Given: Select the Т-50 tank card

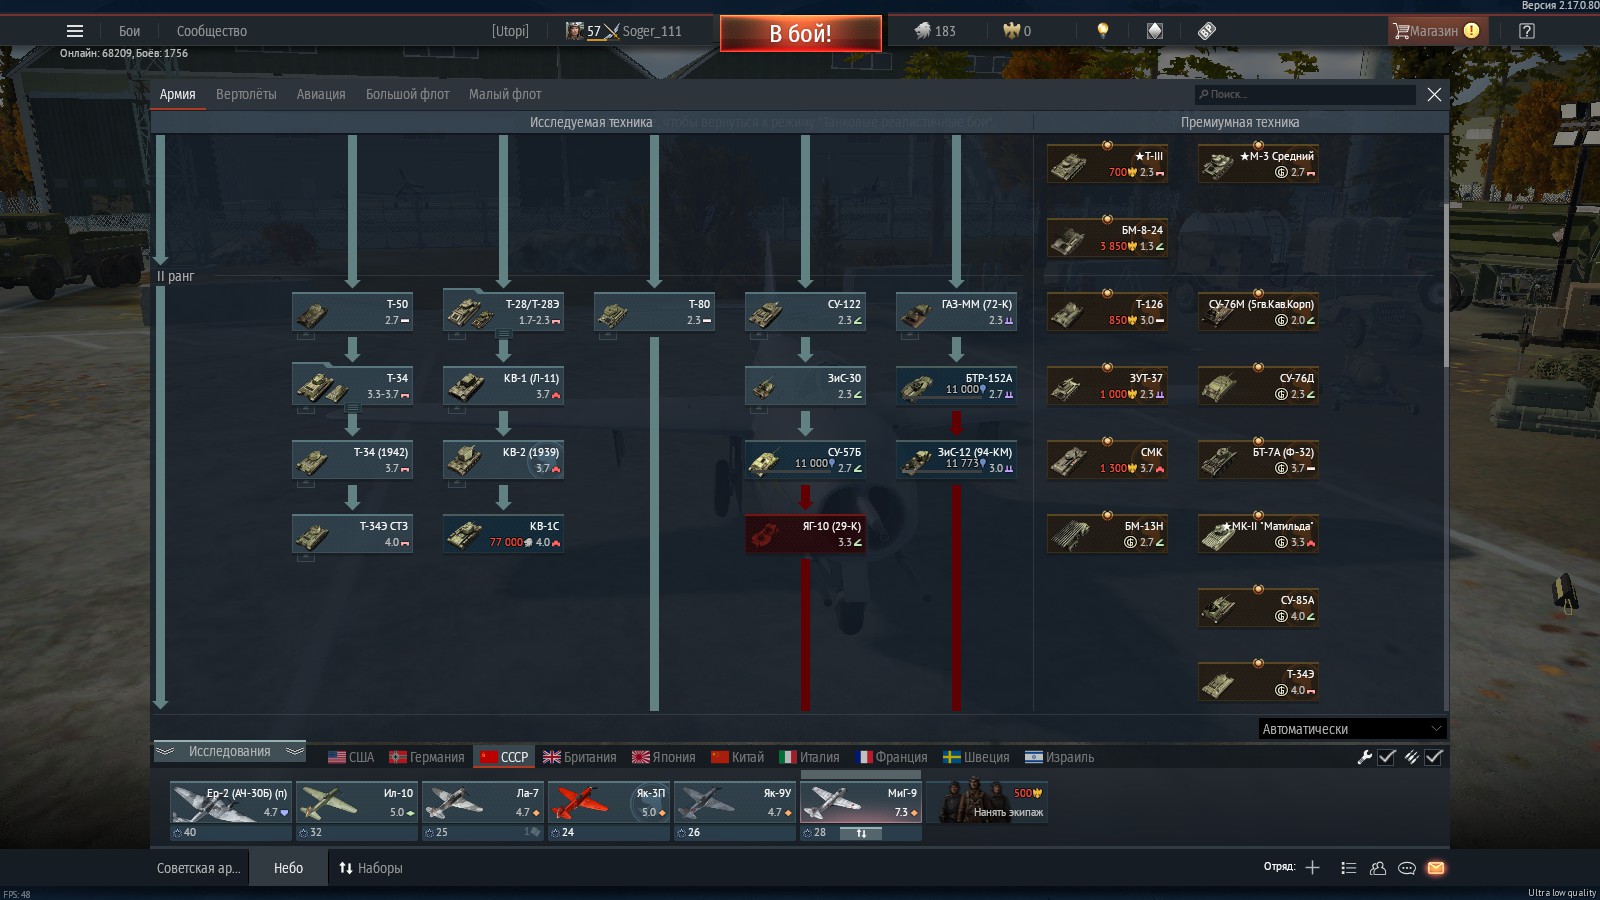Looking at the screenshot, I should click(x=352, y=312).
